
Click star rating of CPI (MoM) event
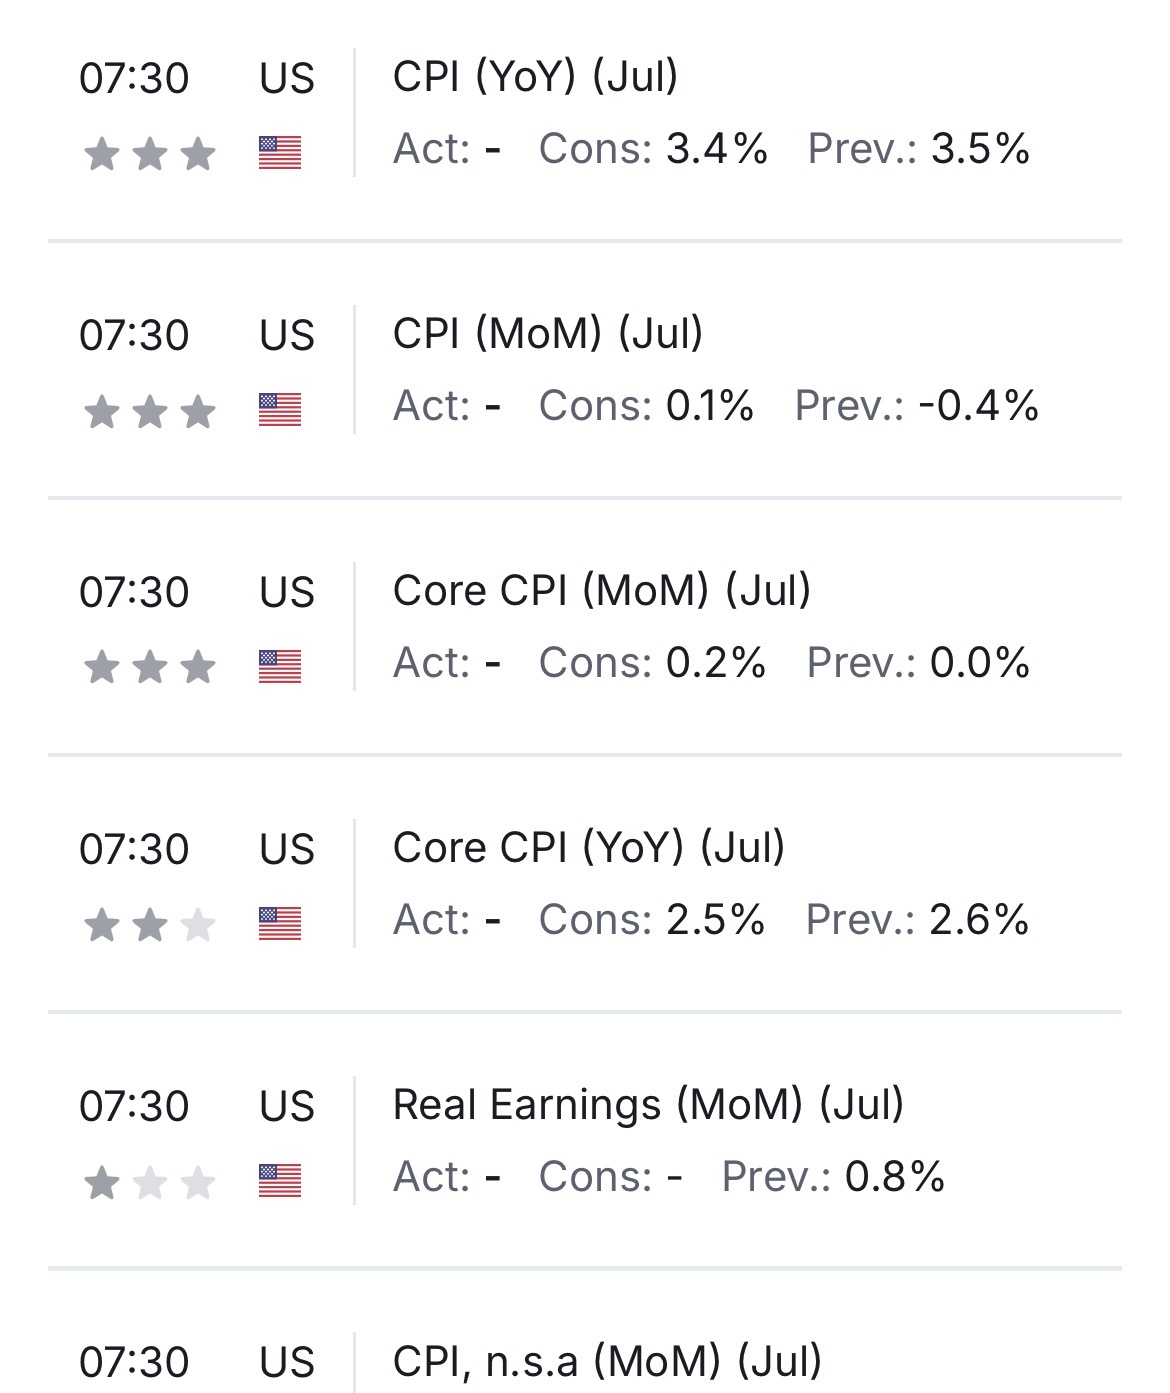pos(150,411)
